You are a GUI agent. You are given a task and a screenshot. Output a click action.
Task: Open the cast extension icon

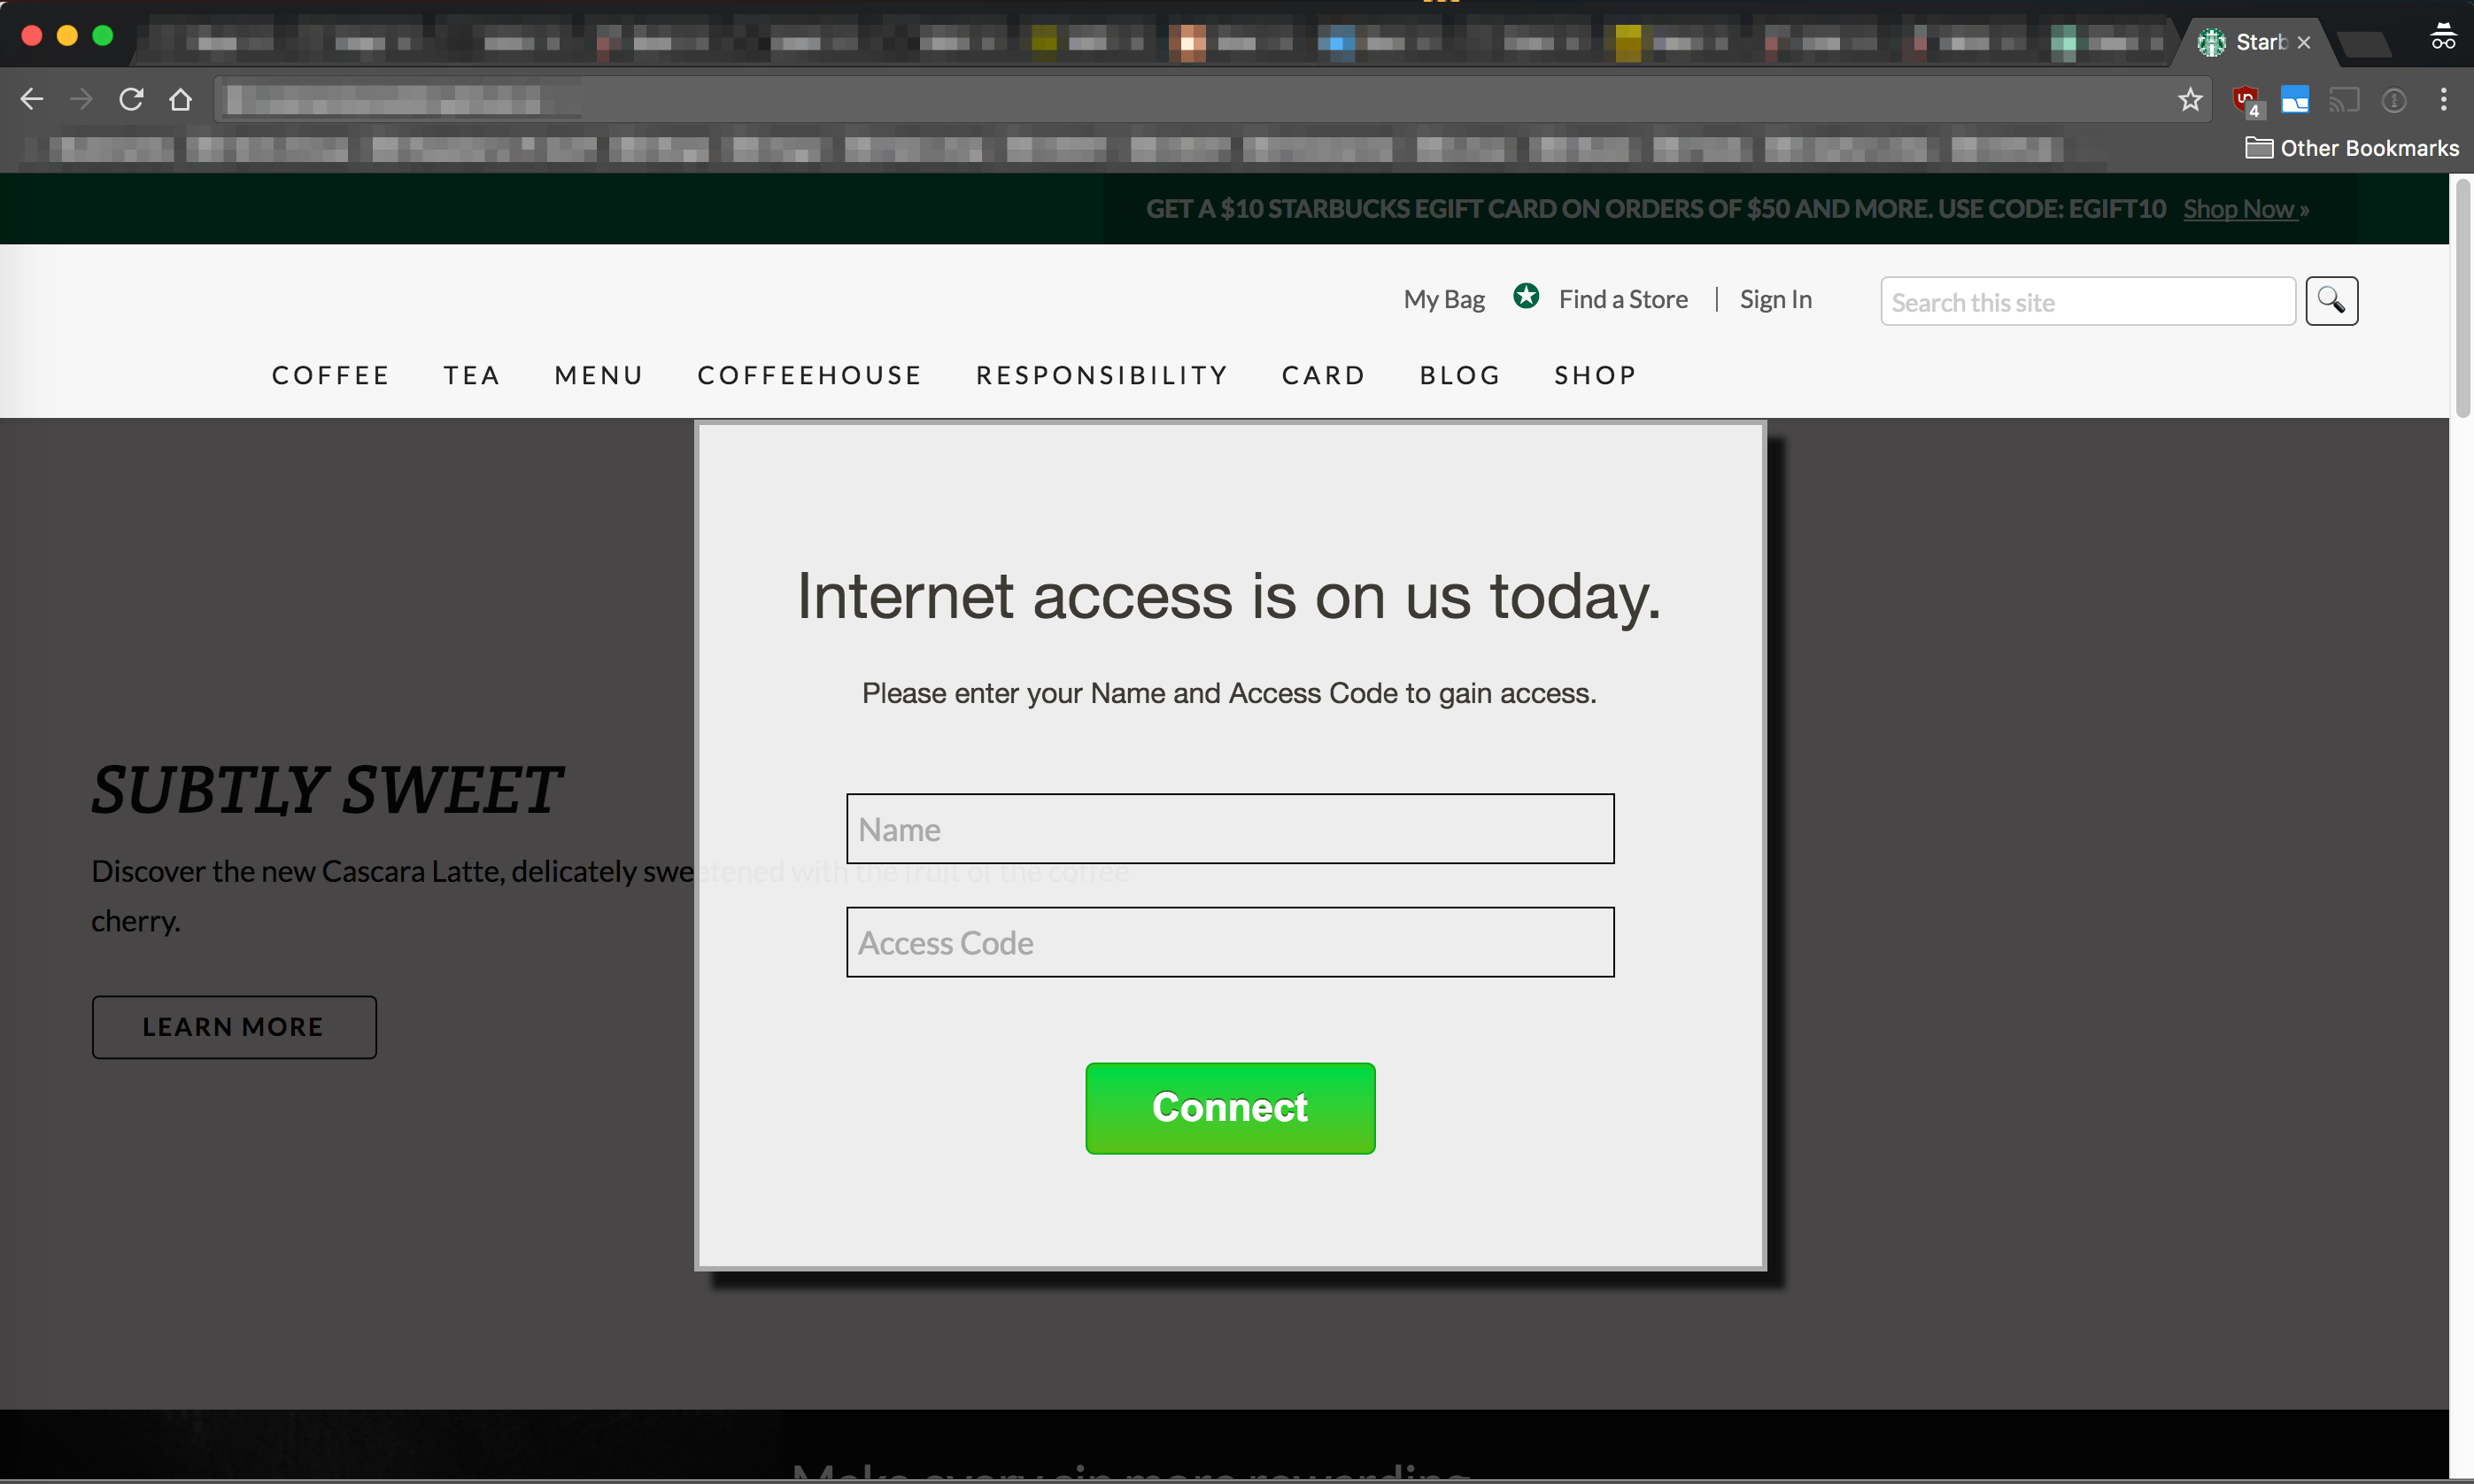pos(2344,100)
